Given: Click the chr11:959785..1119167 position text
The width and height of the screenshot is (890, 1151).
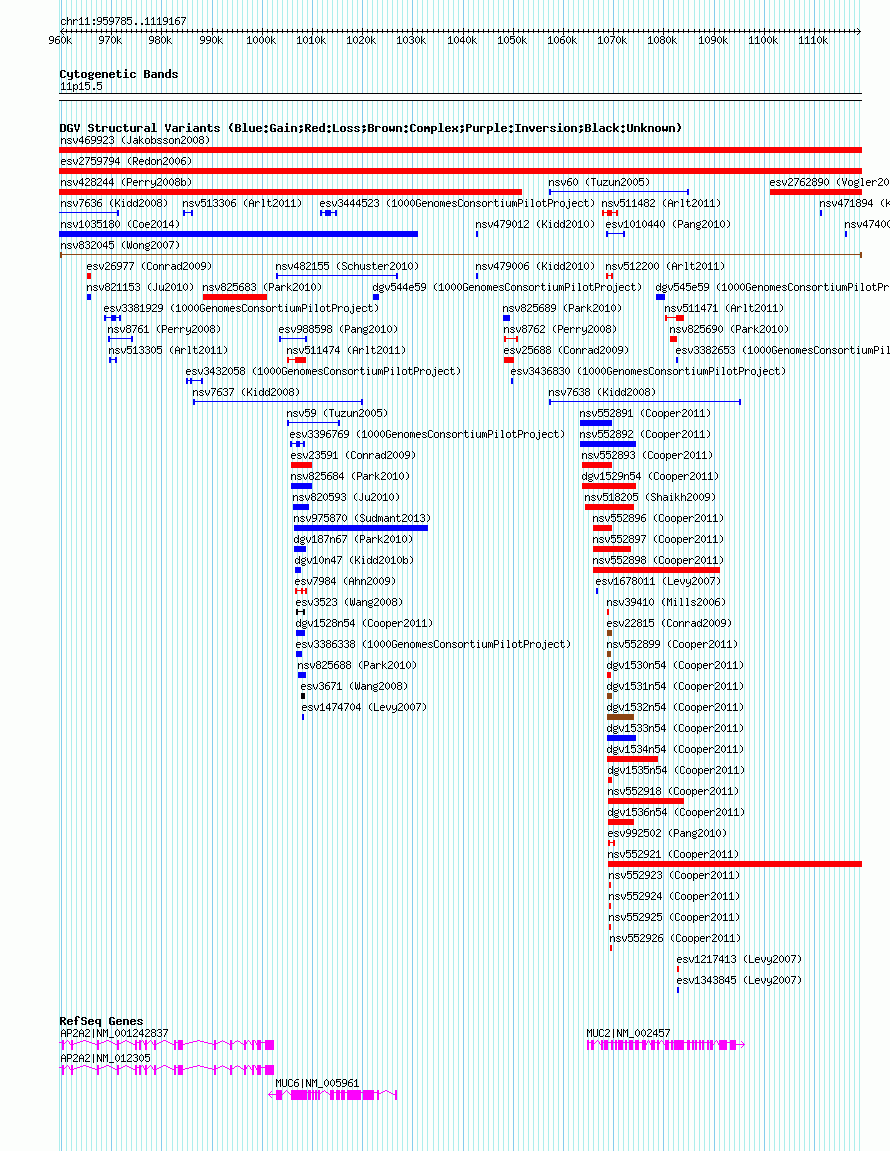Looking at the screenshot, I should pyautogui.click(x=123, y=21).
